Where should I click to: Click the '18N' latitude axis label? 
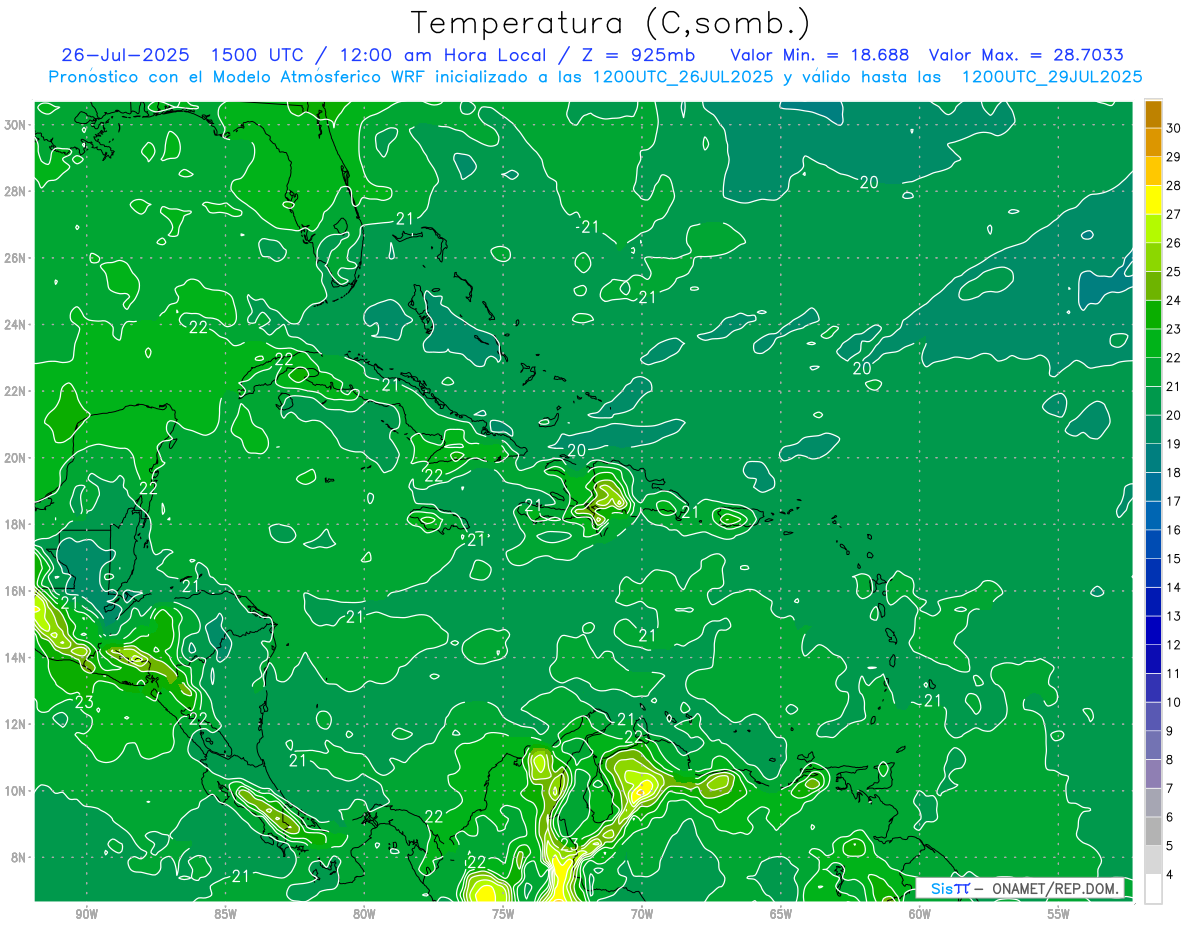point(16,524)
